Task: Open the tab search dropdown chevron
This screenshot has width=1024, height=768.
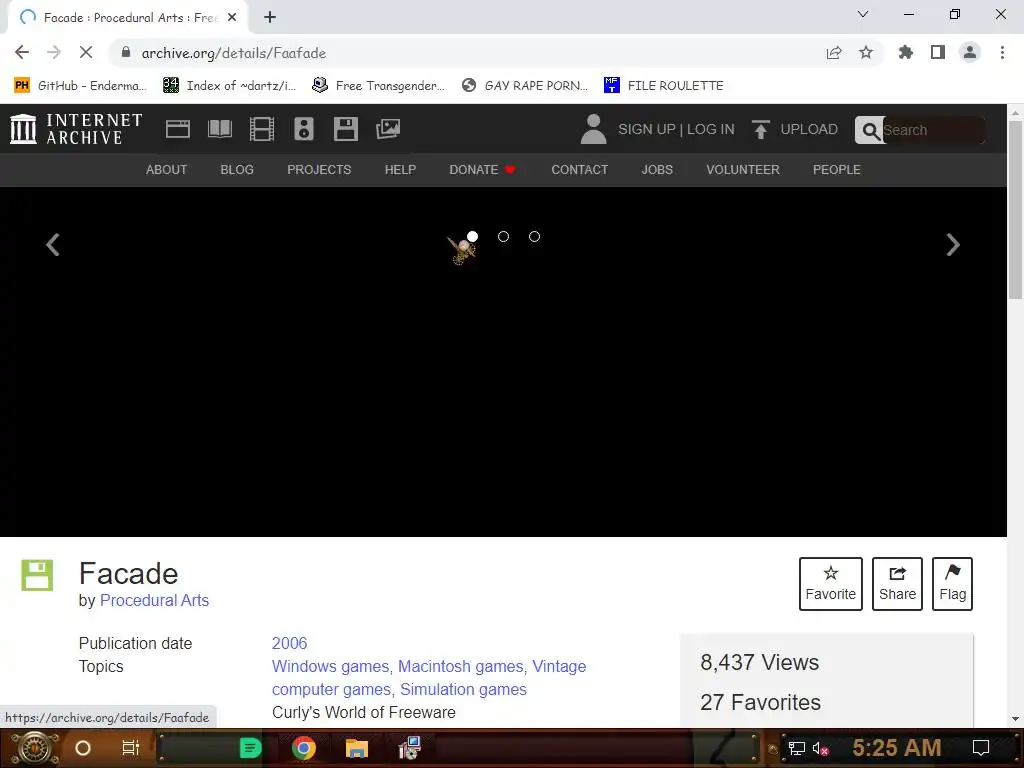Action: (863, 14)
